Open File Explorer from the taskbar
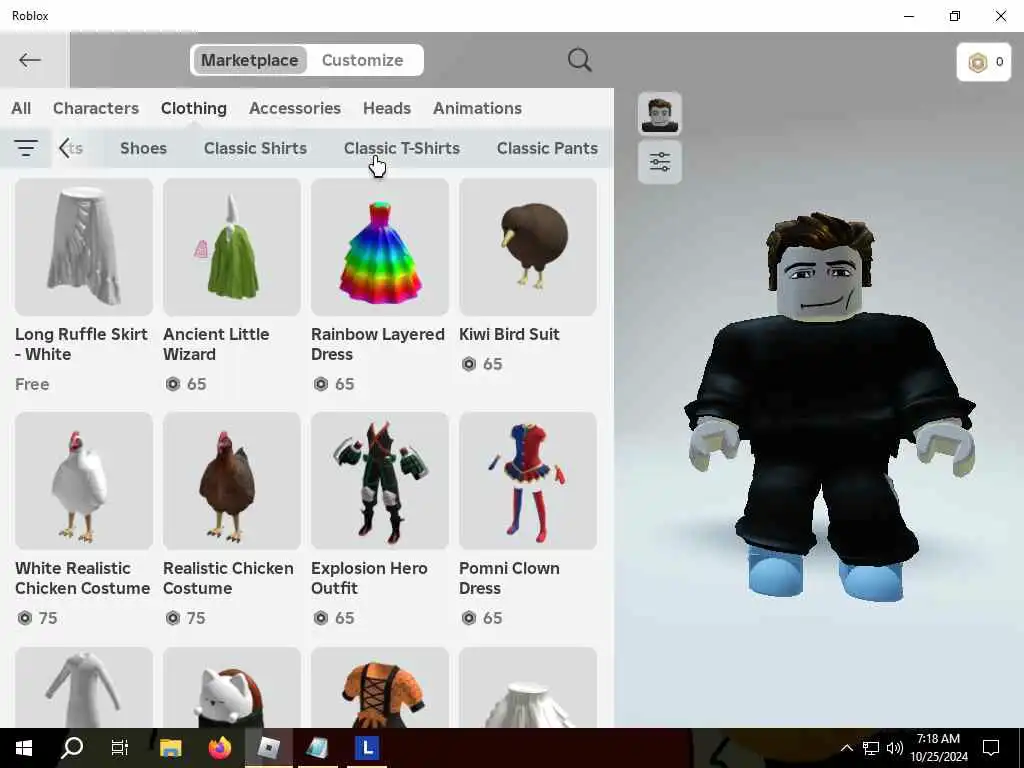The height and width of the screenshot is (768, 1024). (x=170, y=748)
